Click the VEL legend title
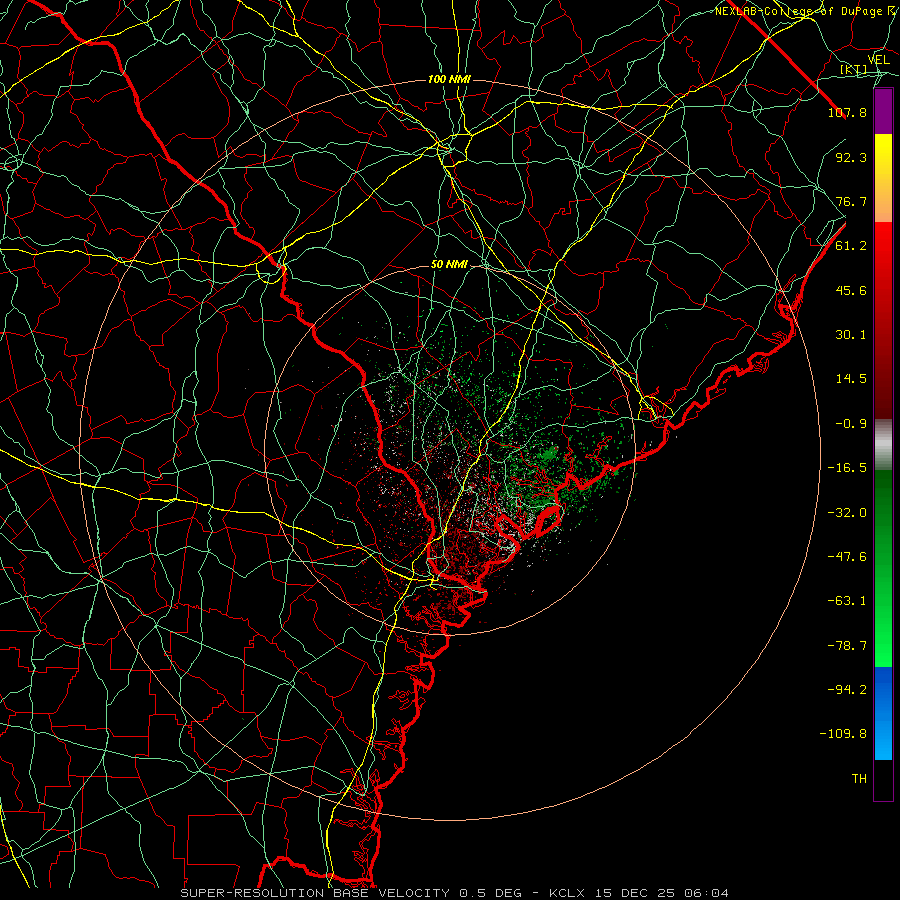Image resolution: width=900 pixels, height=900 pixels. point(878,60)
